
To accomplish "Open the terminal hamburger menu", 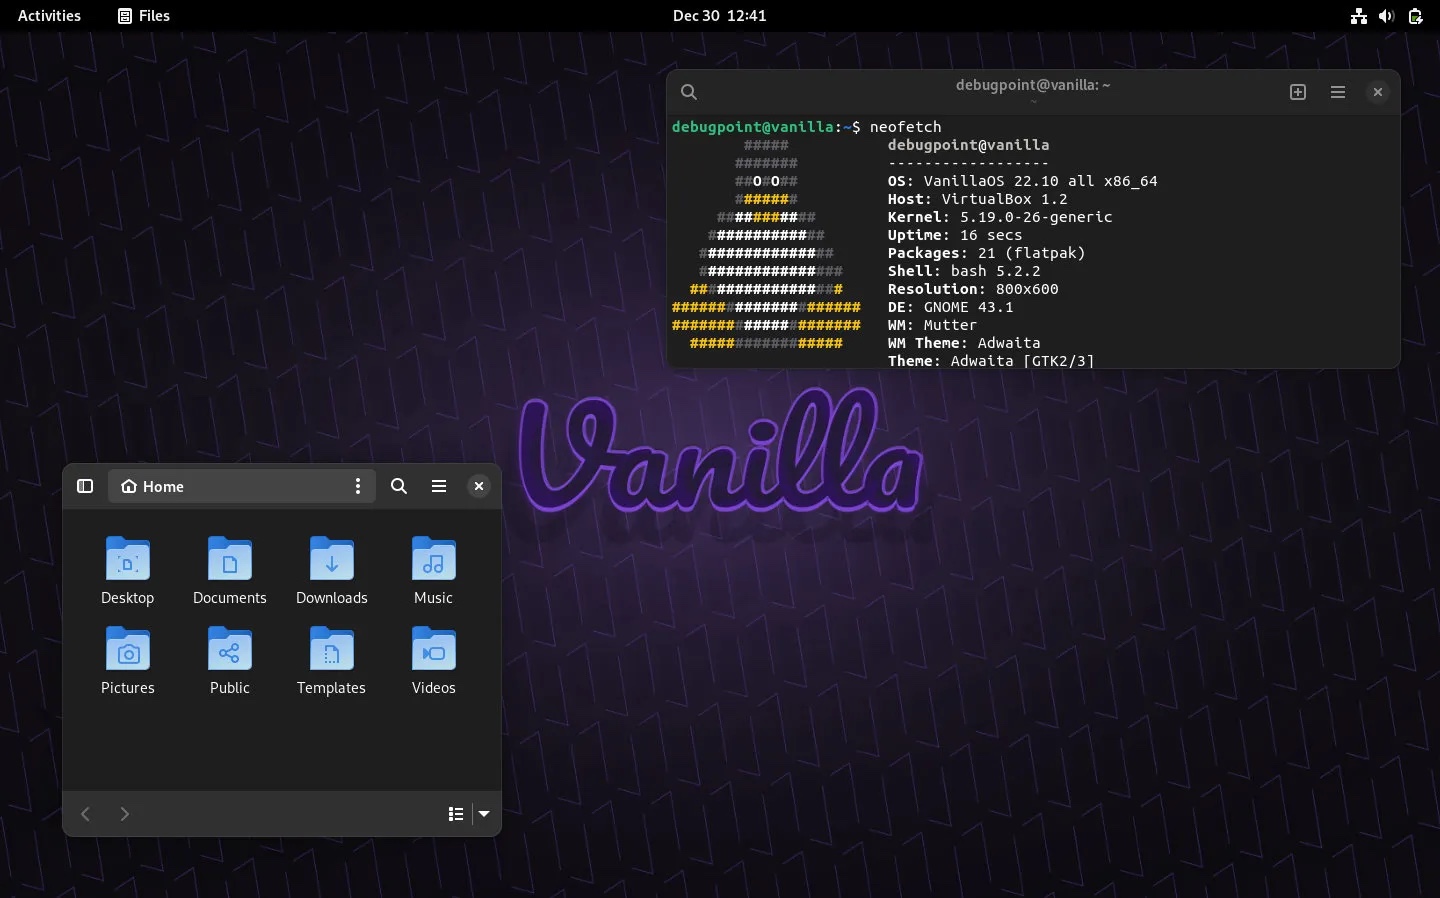I will coord(1337,92).
